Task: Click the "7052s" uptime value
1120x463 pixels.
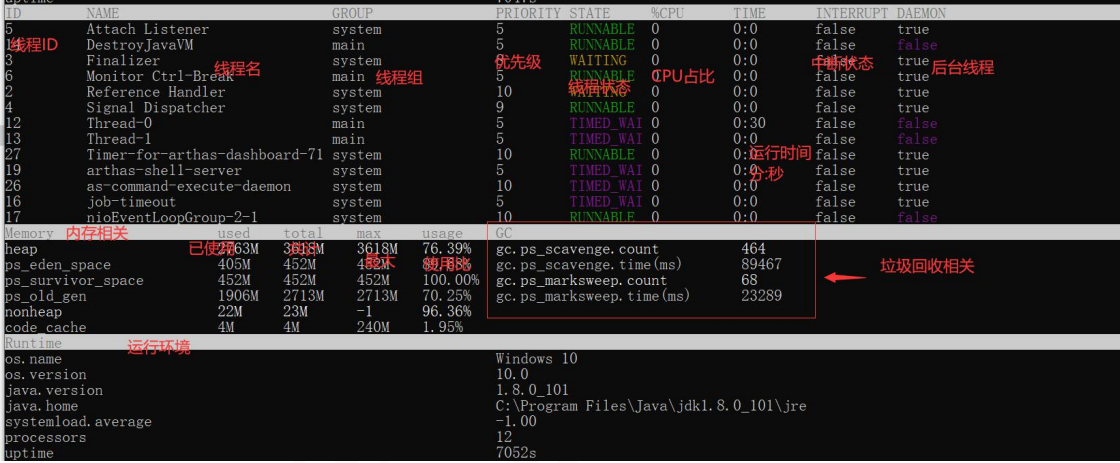Action: [x=516, y=454]
